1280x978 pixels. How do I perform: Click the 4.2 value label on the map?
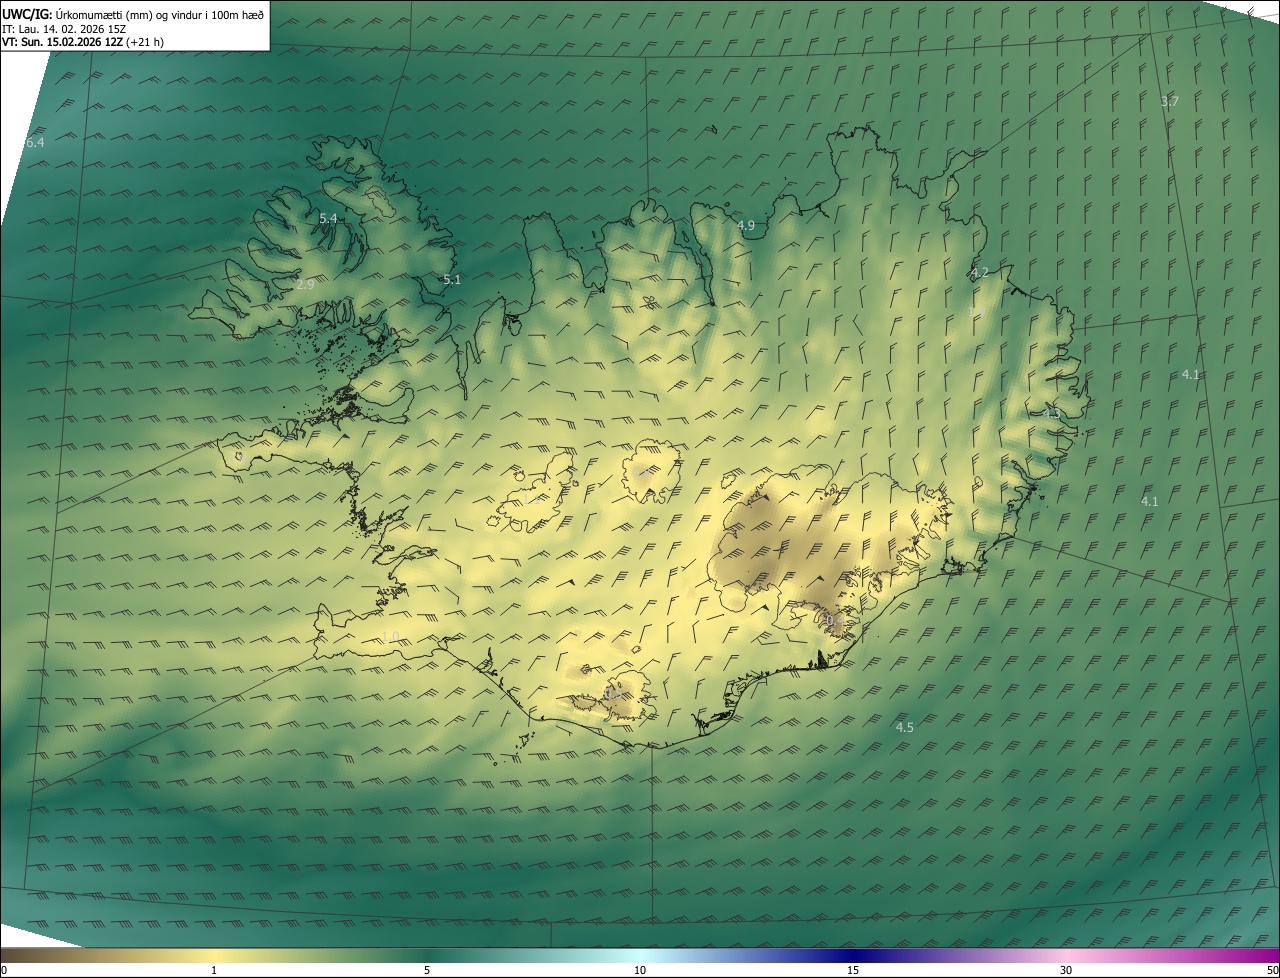tap(980, 273)
